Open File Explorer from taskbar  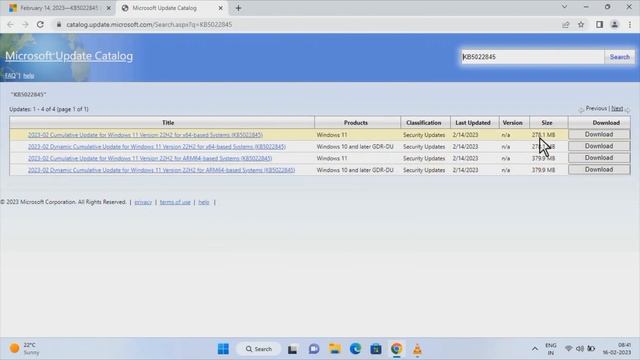click(335, 349)
